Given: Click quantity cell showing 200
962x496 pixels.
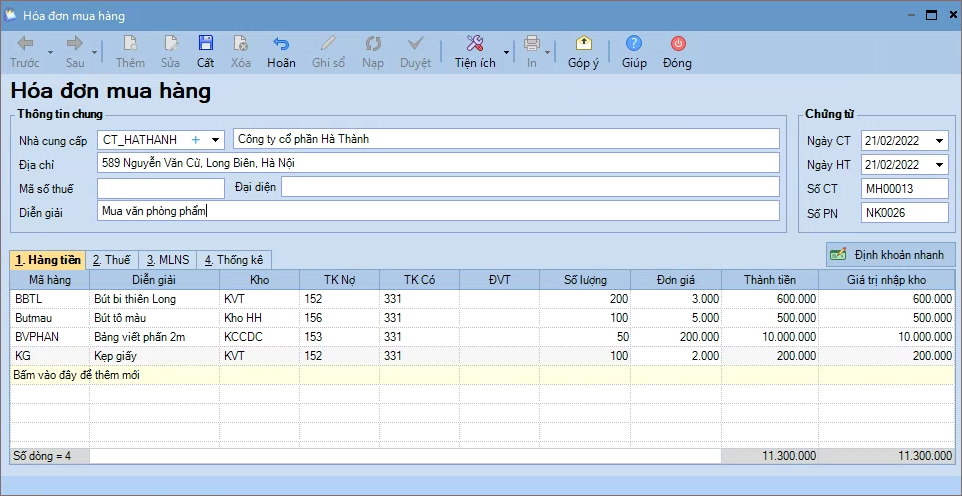Looking at the screenshot, I should [585, 299].
